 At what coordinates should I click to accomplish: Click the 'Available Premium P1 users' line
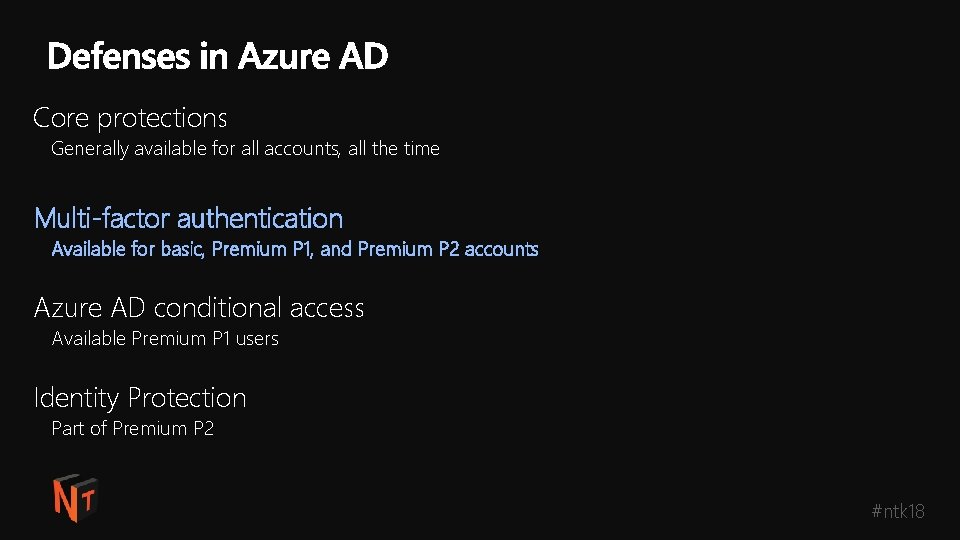[x=165, y=339]
